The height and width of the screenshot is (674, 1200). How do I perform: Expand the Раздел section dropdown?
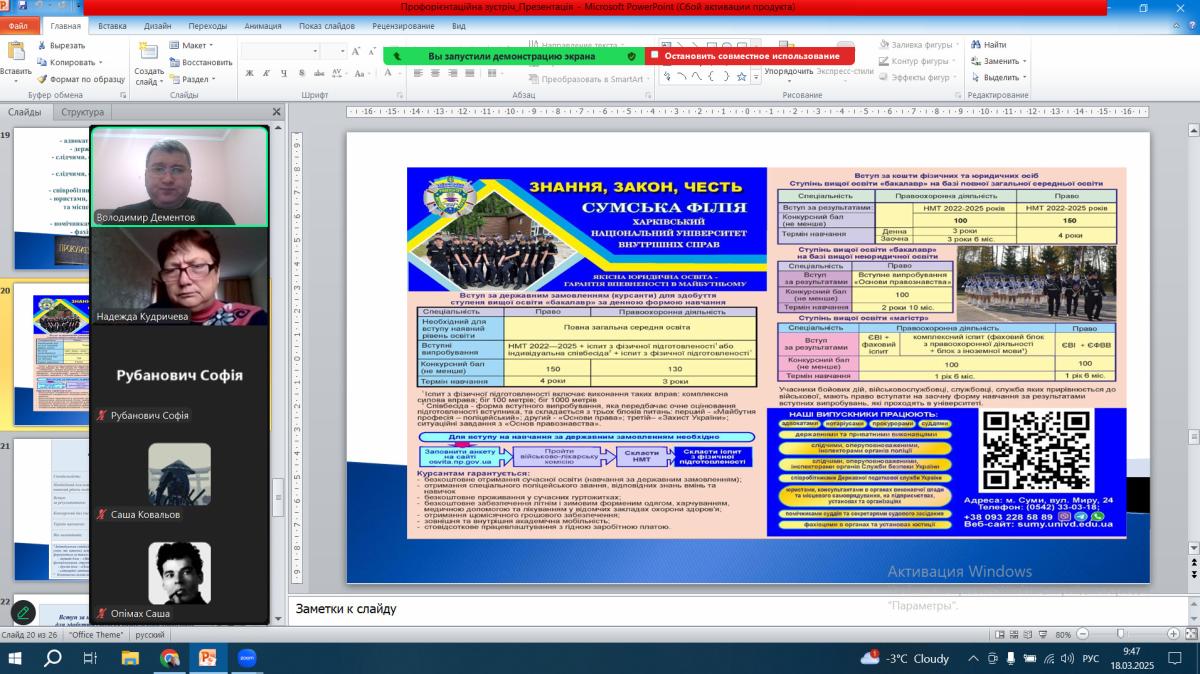coord(194,79)
